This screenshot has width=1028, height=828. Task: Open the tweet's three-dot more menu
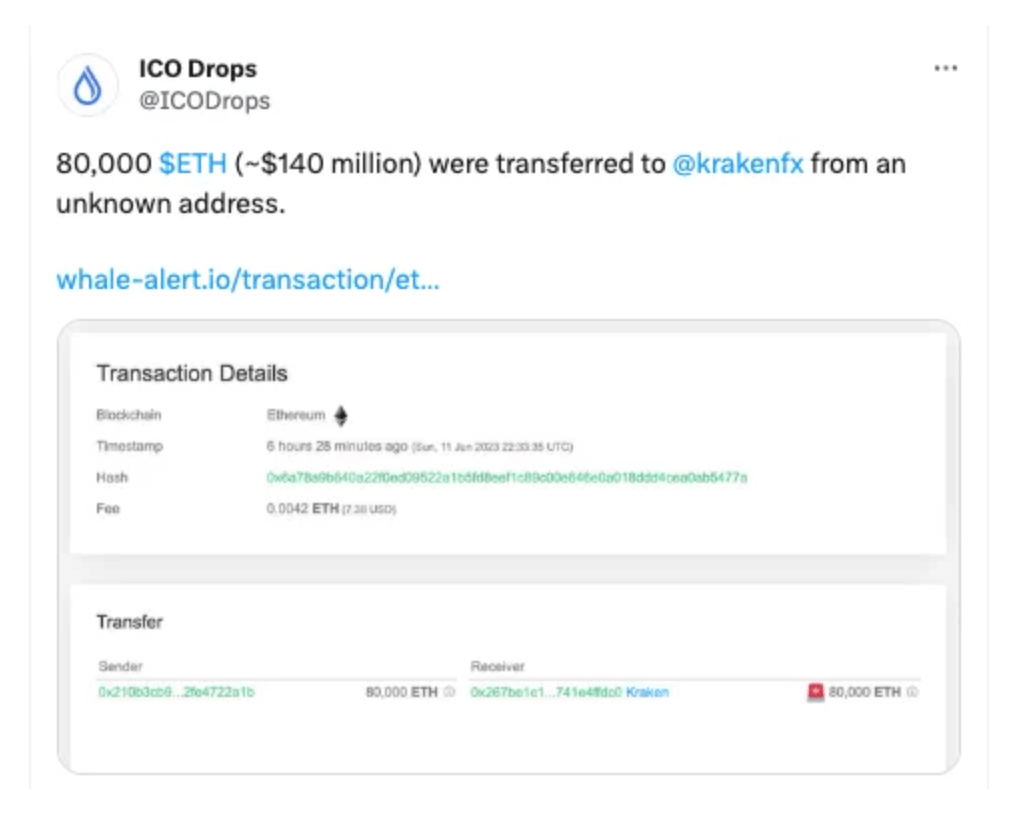[945, 68]
